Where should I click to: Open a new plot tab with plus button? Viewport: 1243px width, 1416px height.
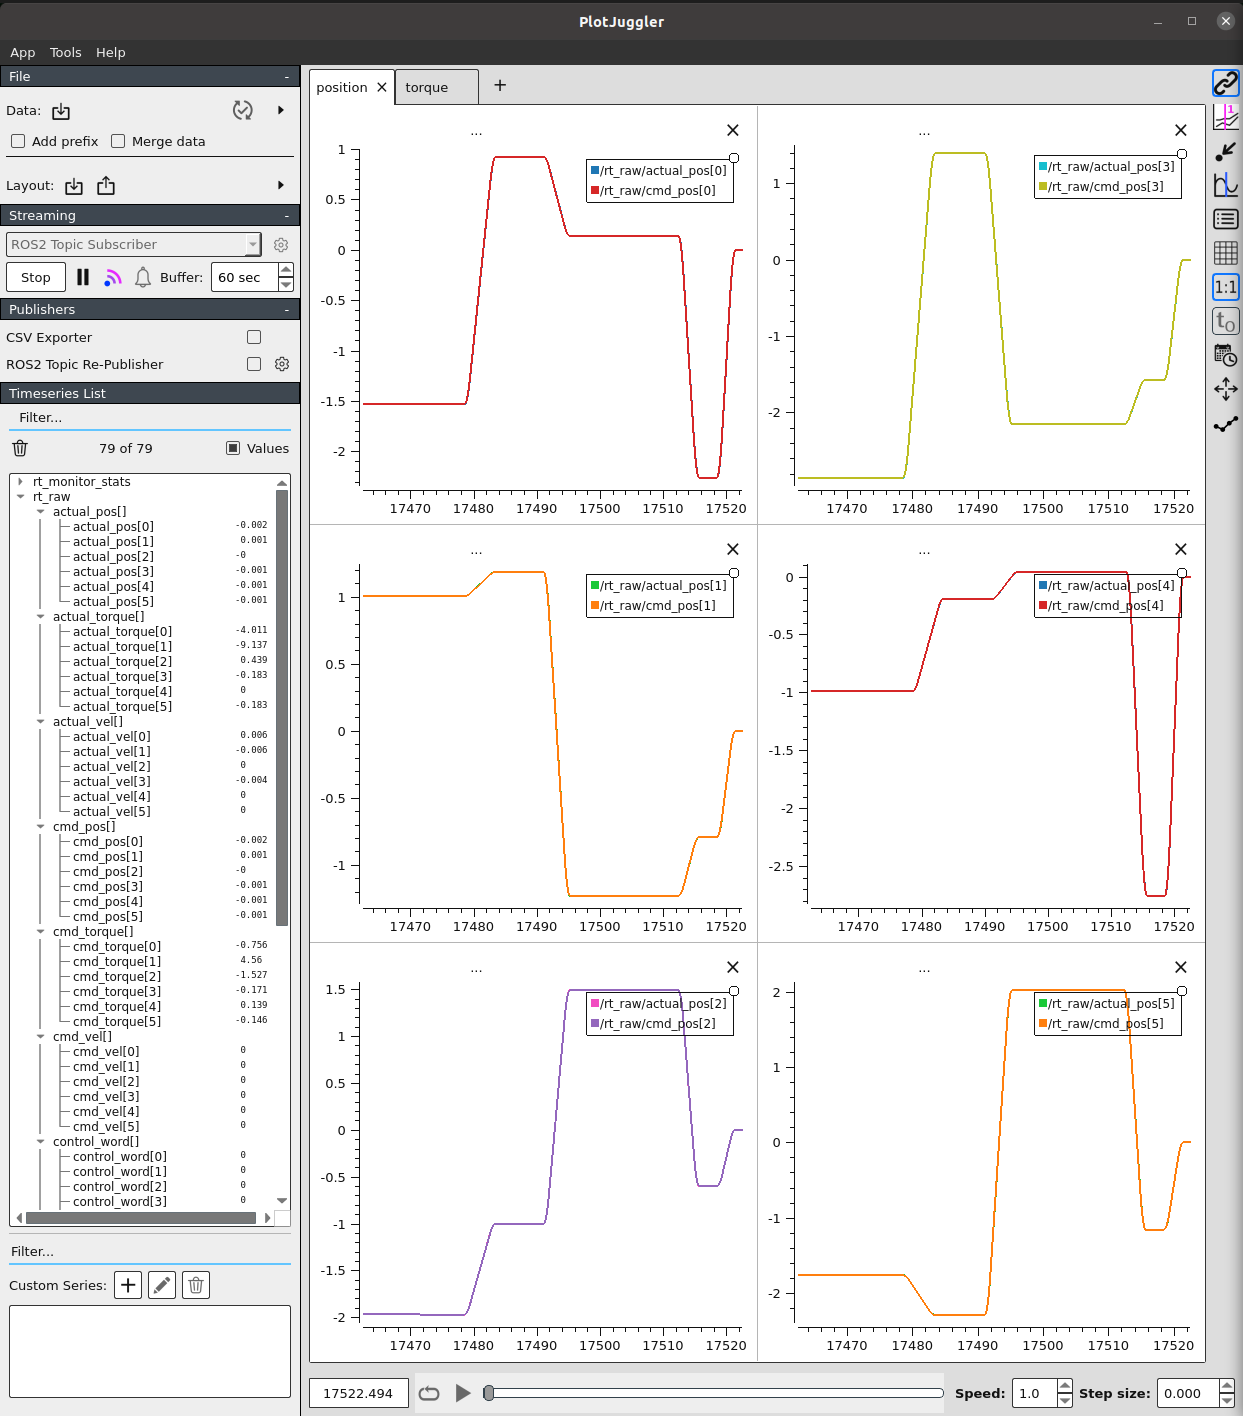(x=500, y=86)
